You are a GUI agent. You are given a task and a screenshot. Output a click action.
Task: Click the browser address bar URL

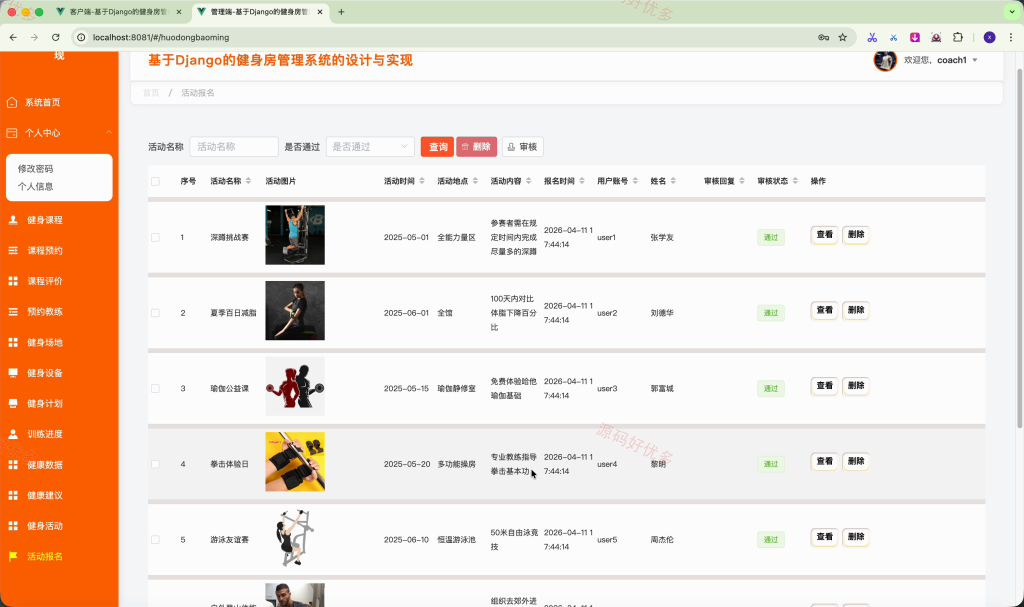pyautogui.click(x=161, y=37)
